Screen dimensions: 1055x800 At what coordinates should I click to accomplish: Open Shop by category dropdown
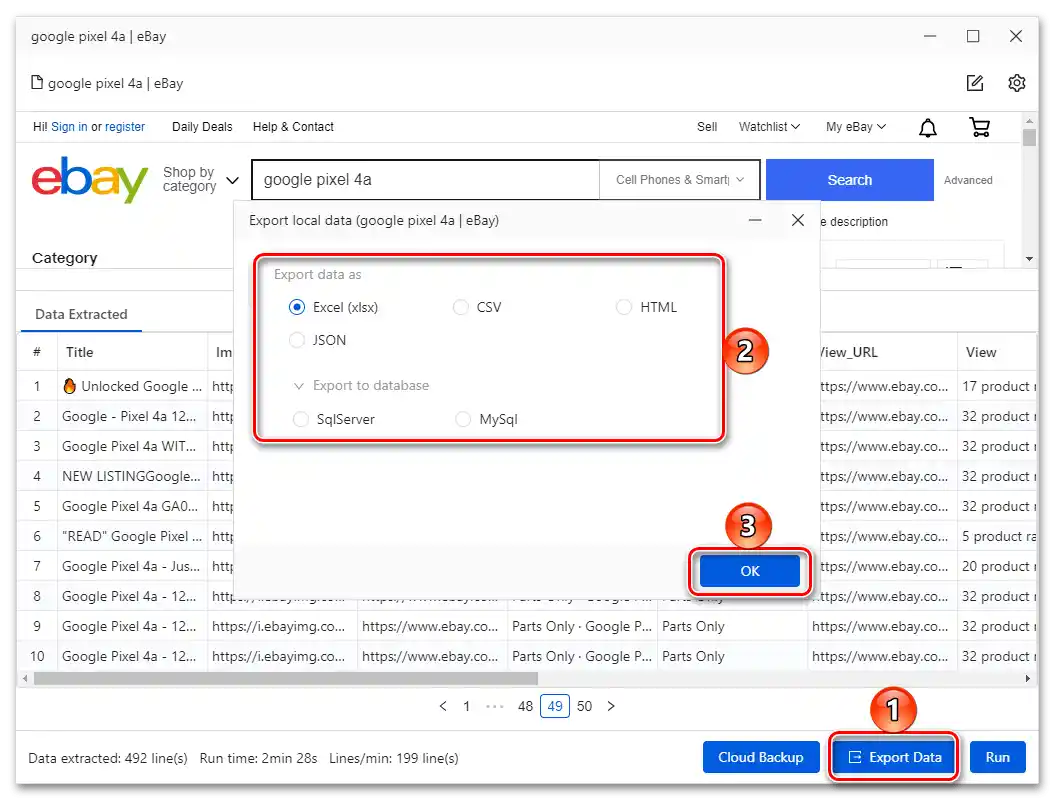(x=201, y=180)
